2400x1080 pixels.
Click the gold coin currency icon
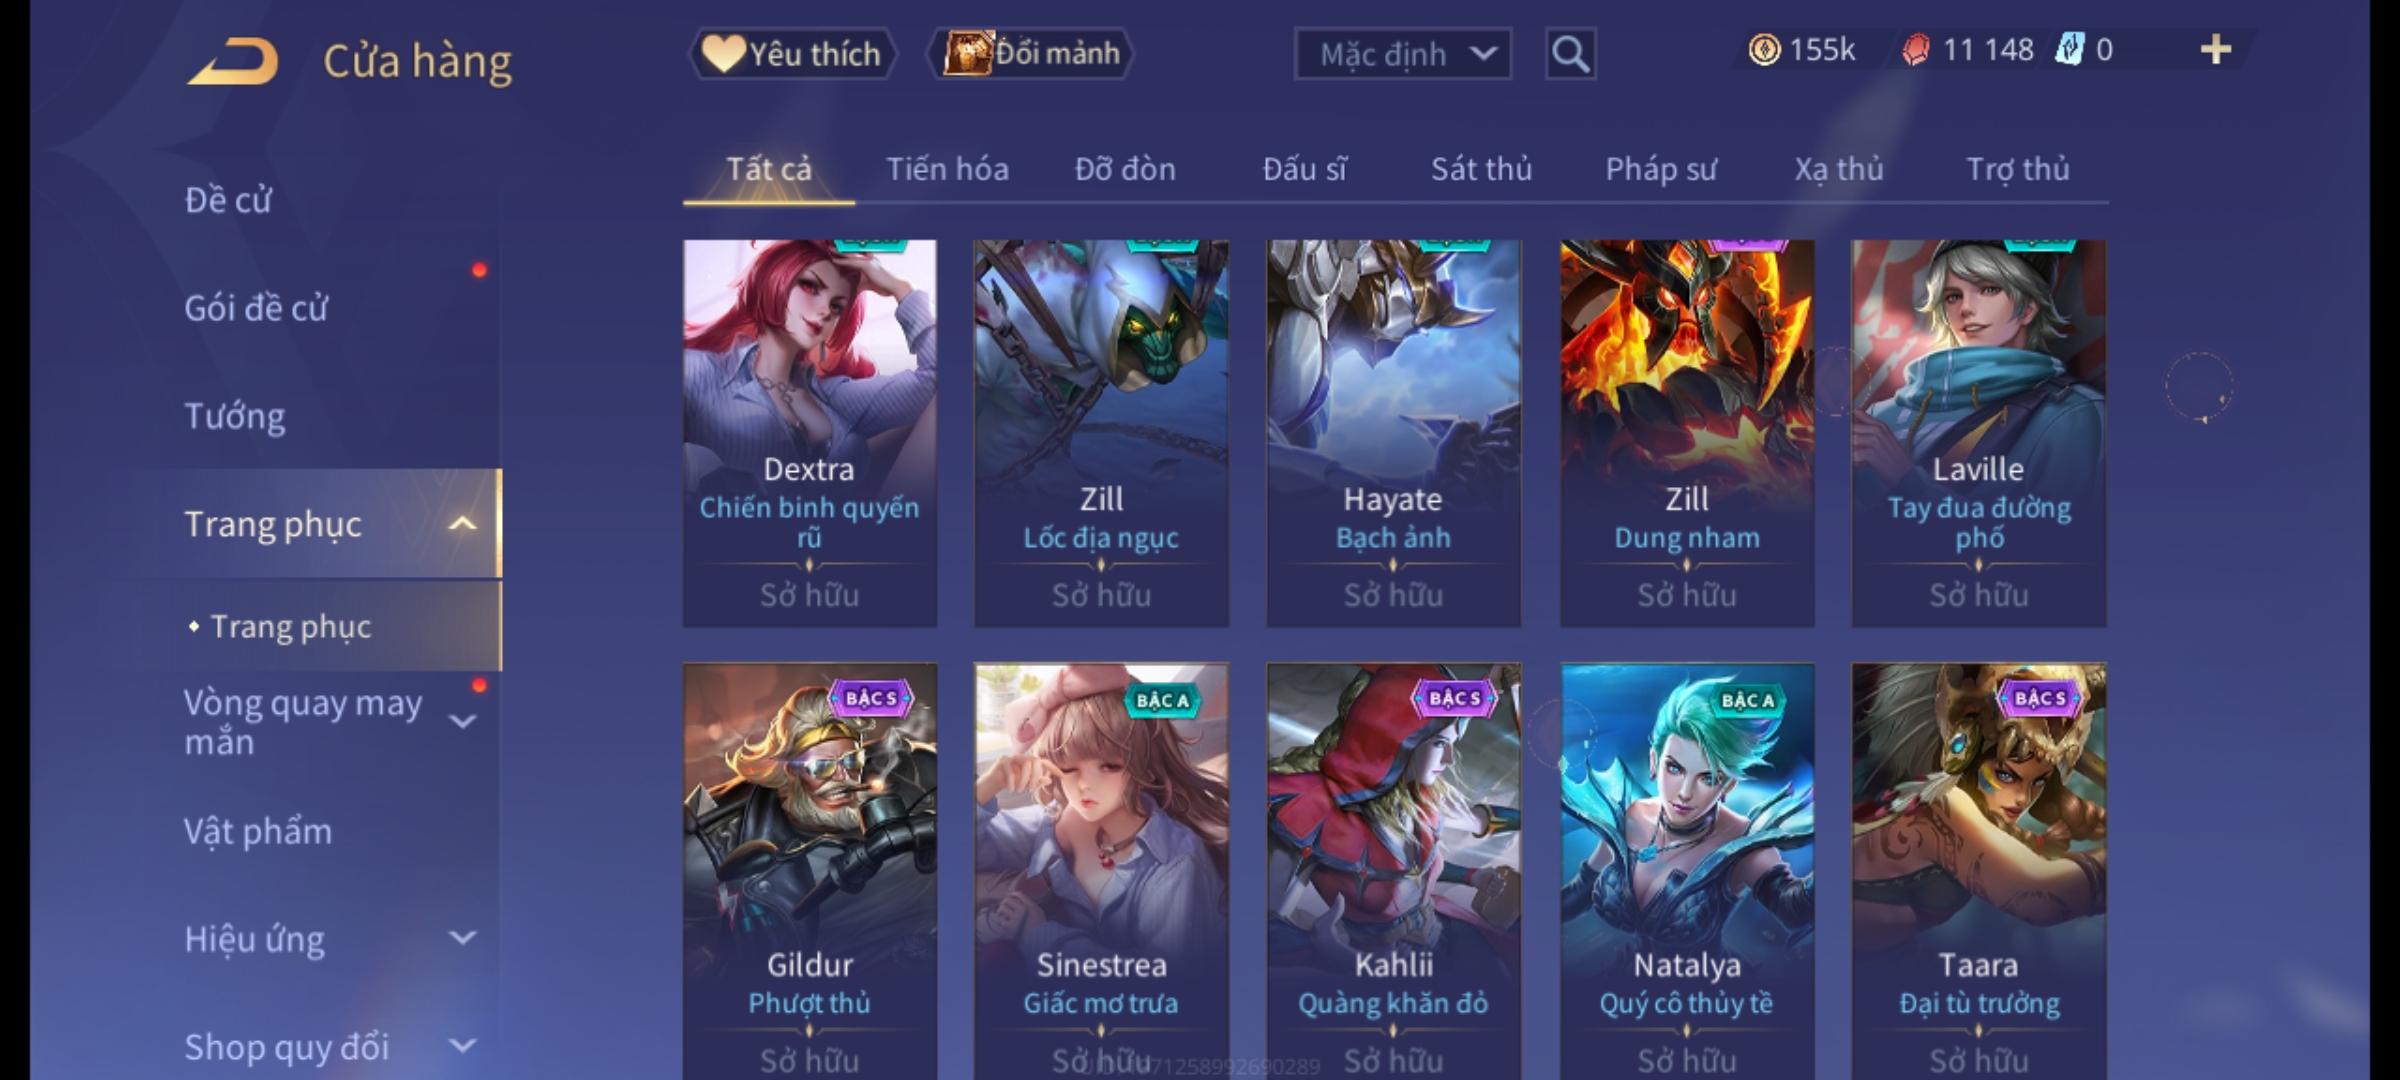coord(1764,50)
